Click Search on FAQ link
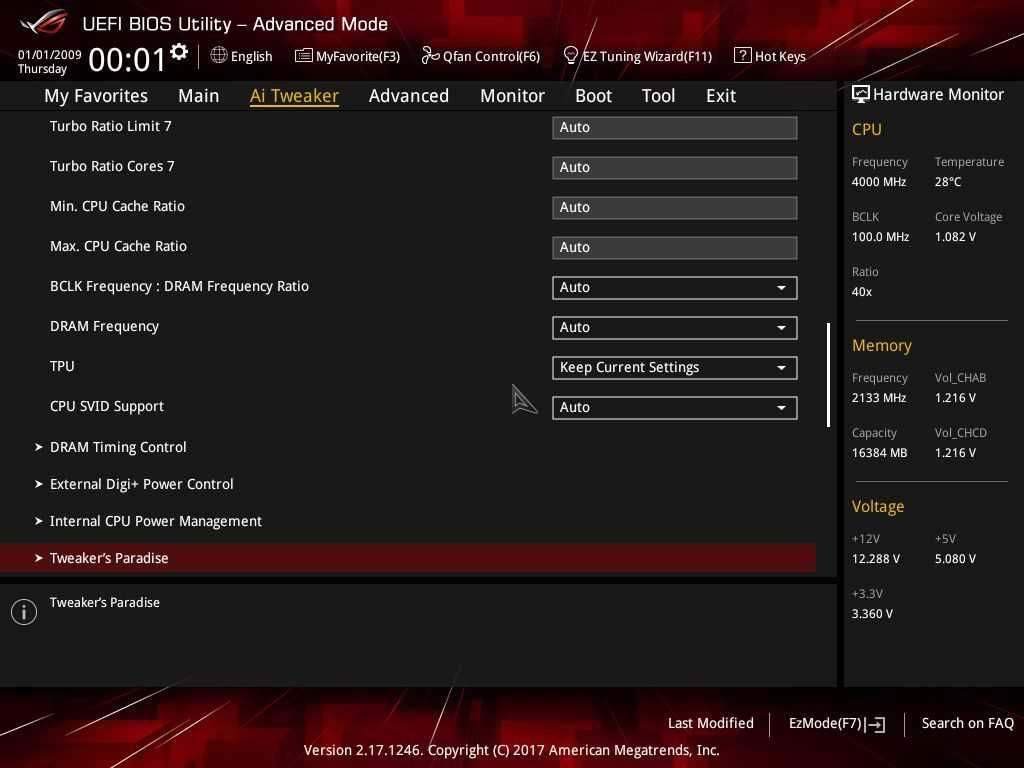This screenshot has width=1024, height=768. 967,723
